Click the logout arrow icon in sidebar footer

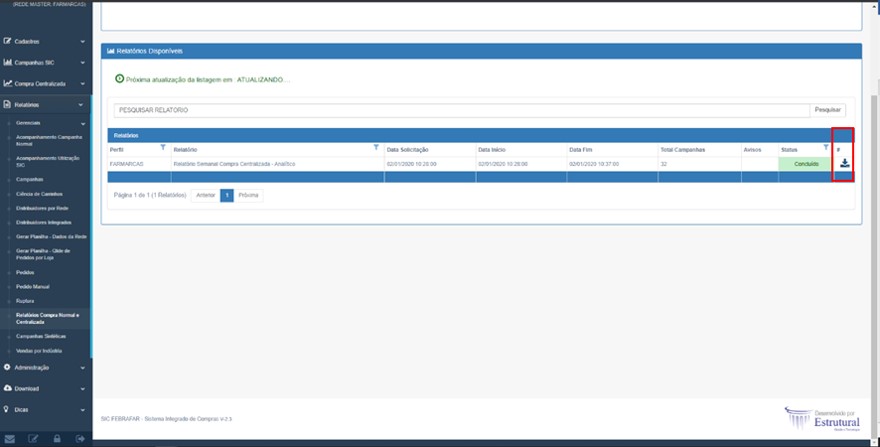coord(80,438)
